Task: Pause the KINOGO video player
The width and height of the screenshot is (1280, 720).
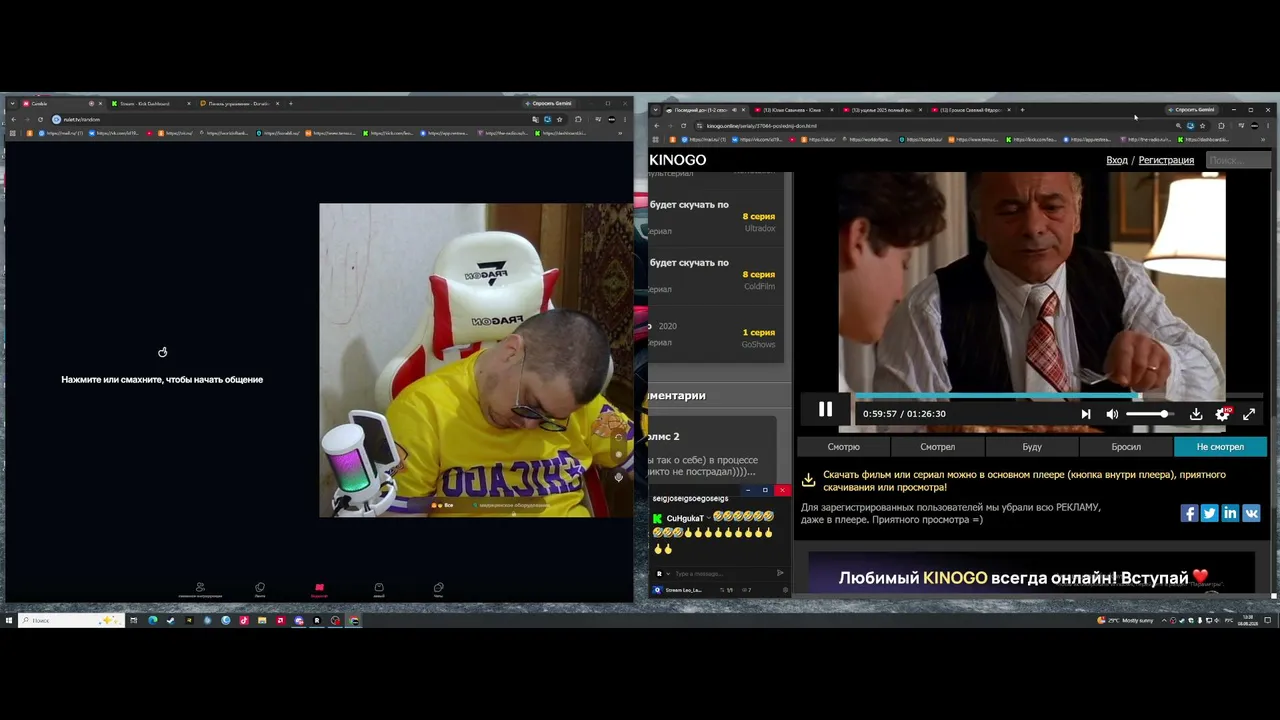Action: pyautogui.click(x=825, y=409)
